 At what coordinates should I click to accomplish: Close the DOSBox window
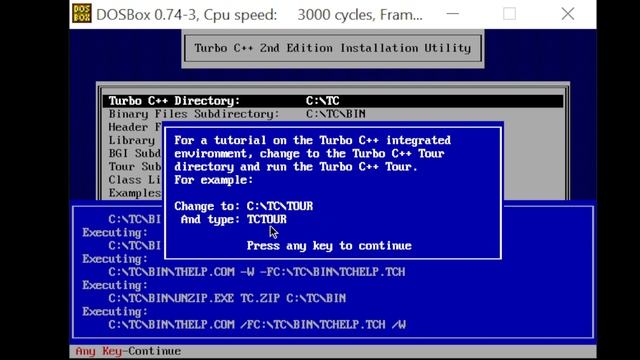pos(568,14)
